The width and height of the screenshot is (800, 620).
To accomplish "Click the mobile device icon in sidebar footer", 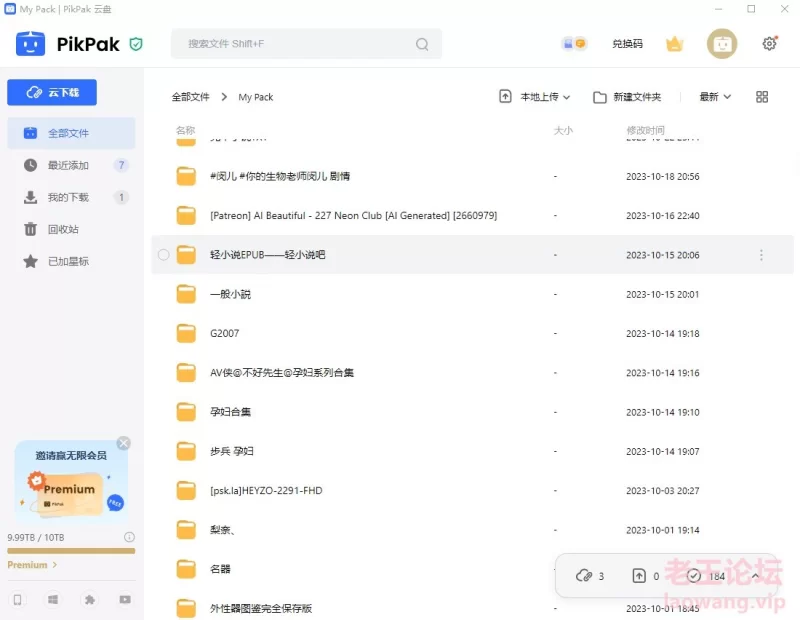I will [17, 600].
